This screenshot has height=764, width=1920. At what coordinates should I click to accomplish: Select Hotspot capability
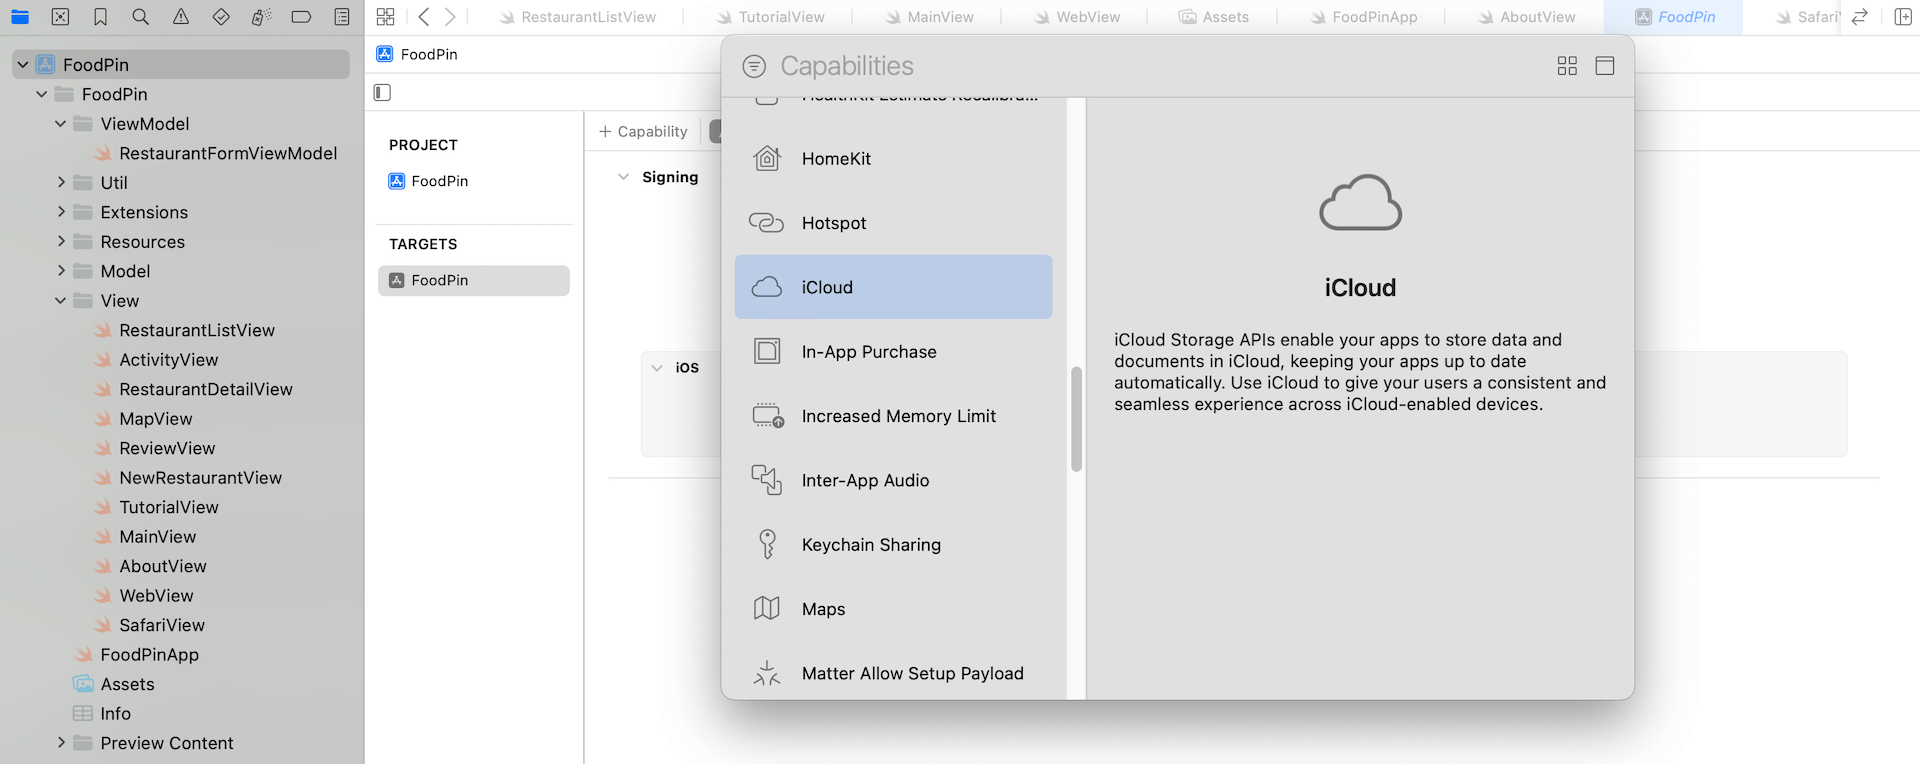(893, 223)
